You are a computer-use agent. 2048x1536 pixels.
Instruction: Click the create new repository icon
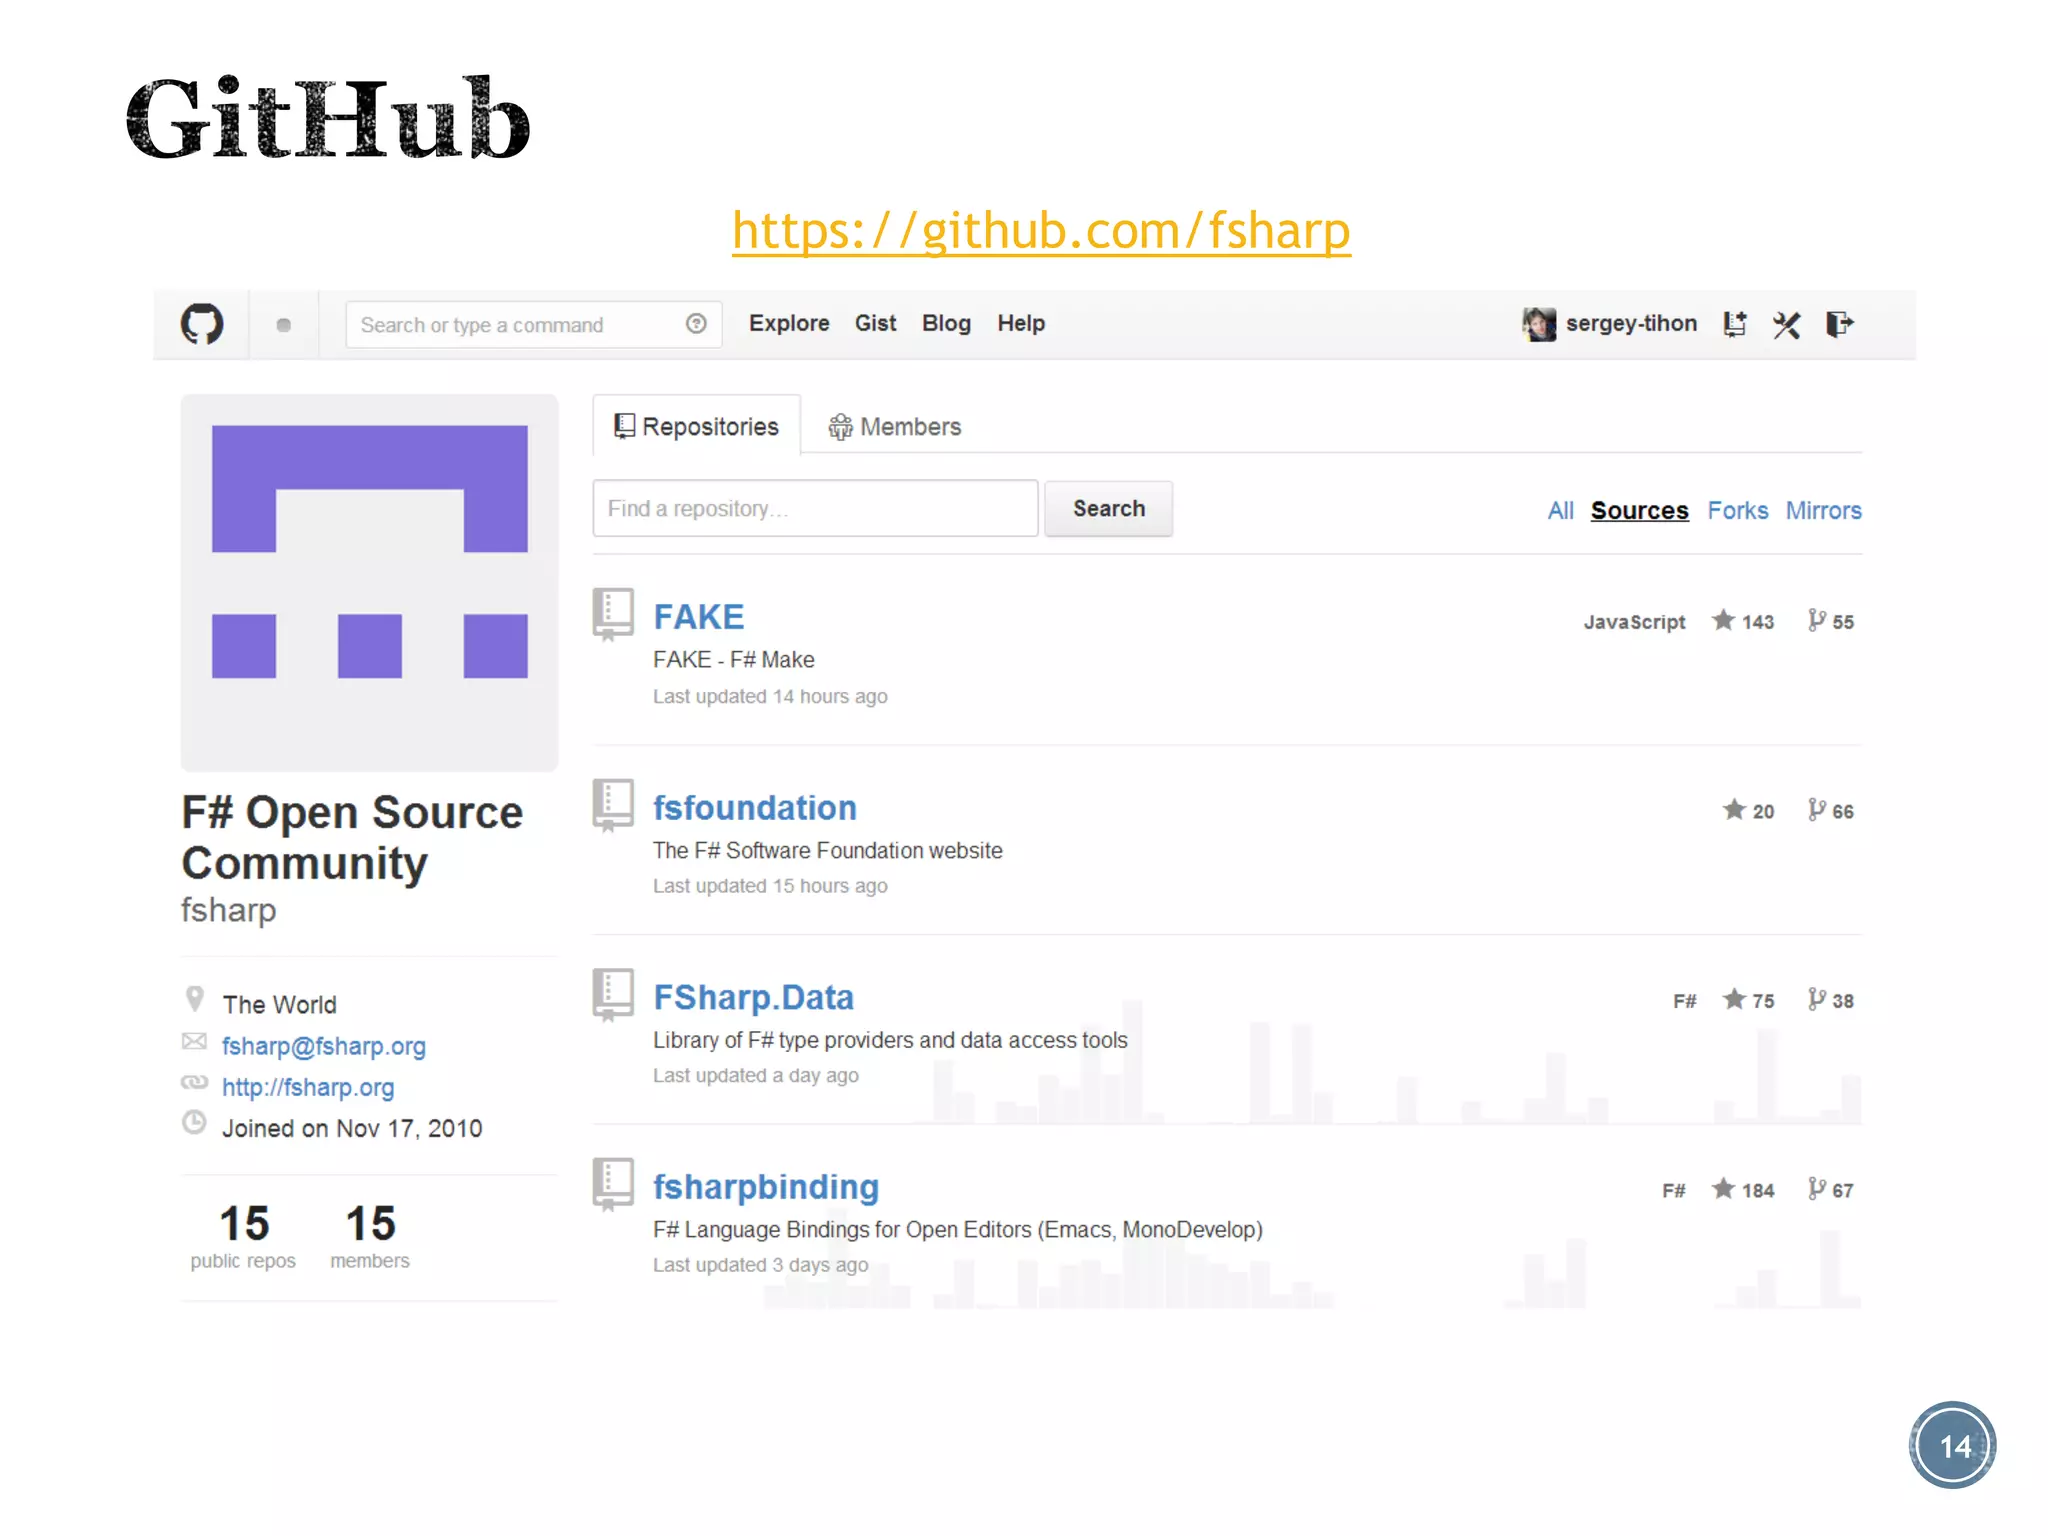[x=1735, y=324]
